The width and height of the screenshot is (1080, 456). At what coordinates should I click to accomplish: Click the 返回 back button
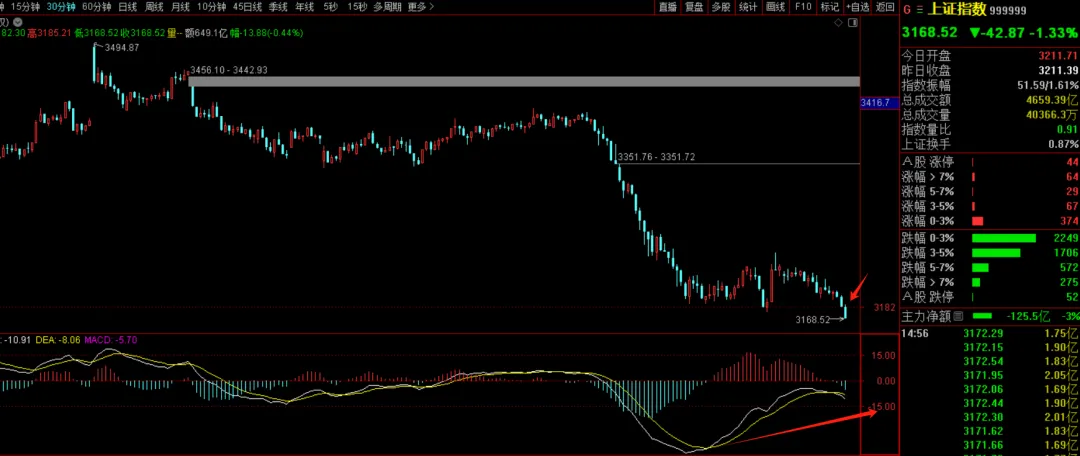(x=885, y=7)
